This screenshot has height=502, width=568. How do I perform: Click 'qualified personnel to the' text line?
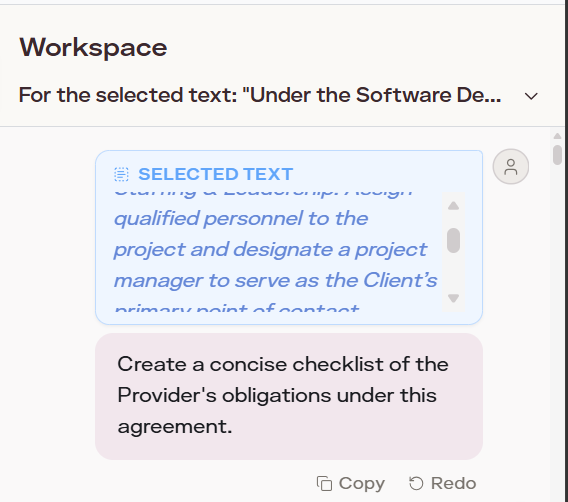point(241,219)
